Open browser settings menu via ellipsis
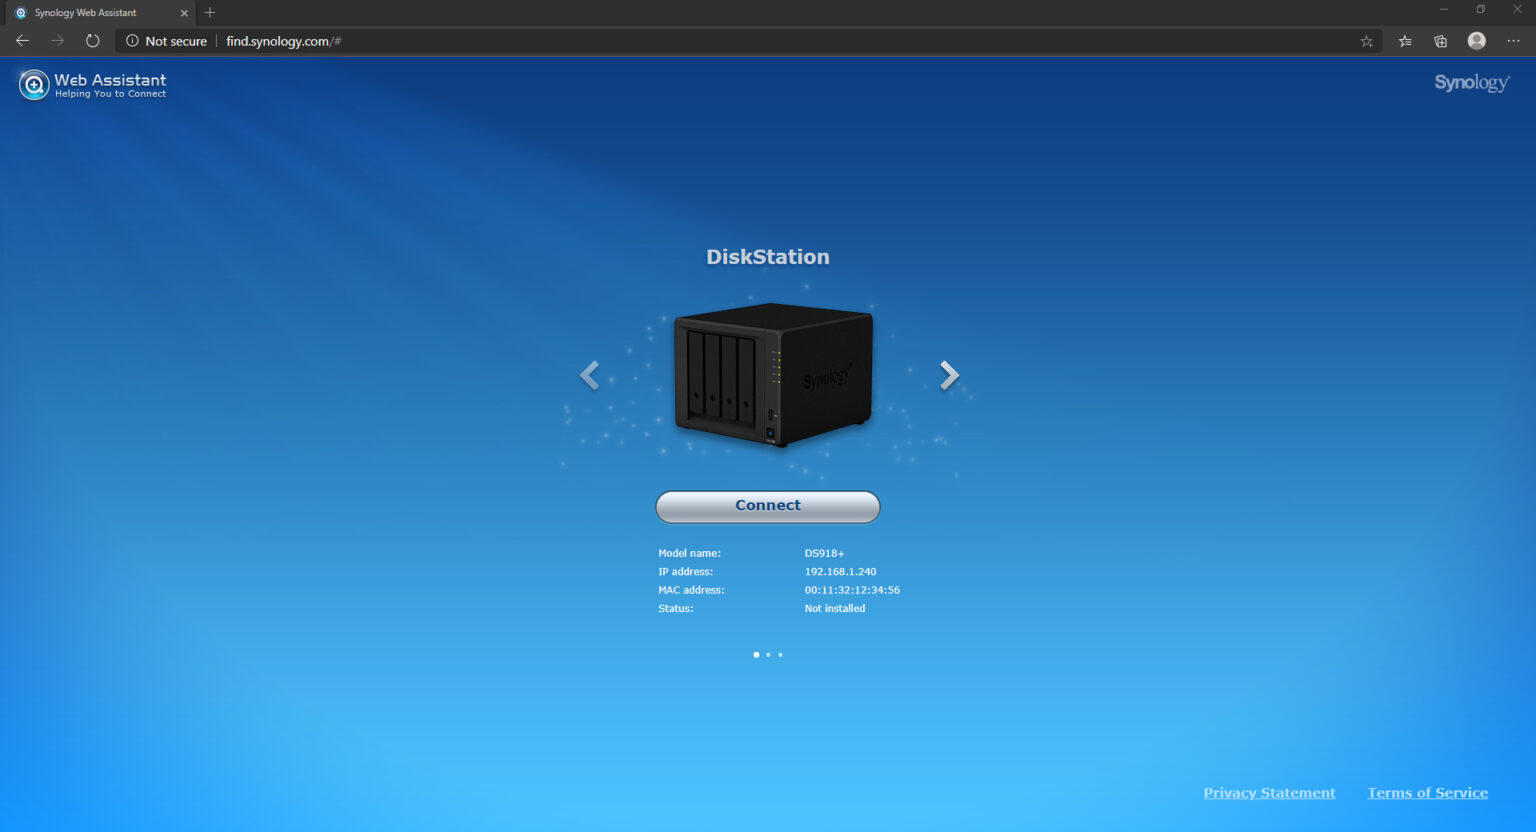This screenshot has height=832, width=1536. pyautogui.click(x=1513, y=41)
